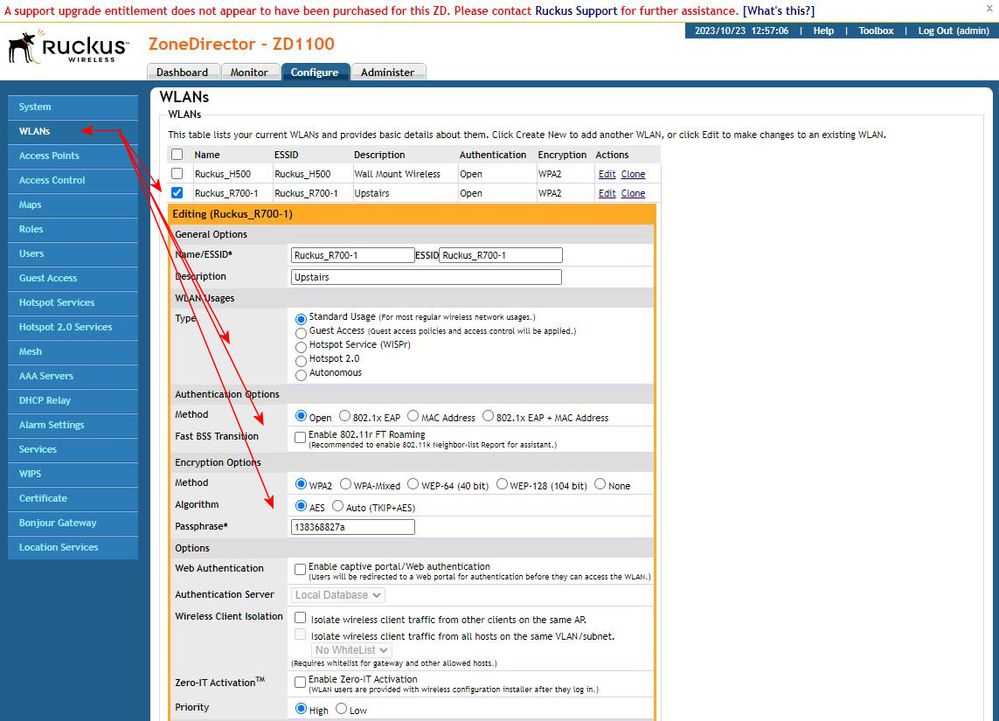Check the Ruckus_H500 row checkbox
This screenshot has width=999, height=721.
[x=177, y=174]
